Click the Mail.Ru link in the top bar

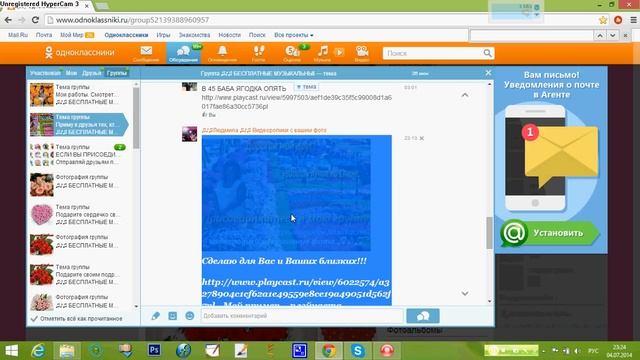coord(18,35)
